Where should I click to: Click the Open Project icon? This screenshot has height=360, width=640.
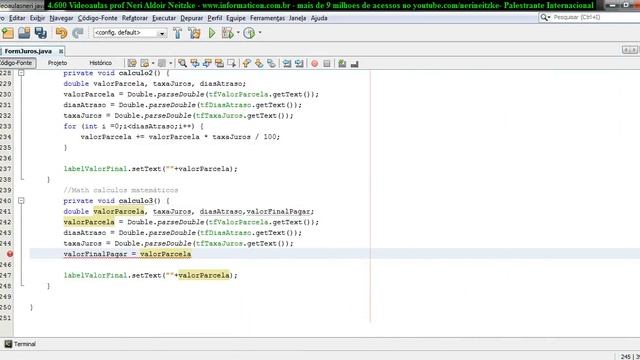[x=24, y=33]
